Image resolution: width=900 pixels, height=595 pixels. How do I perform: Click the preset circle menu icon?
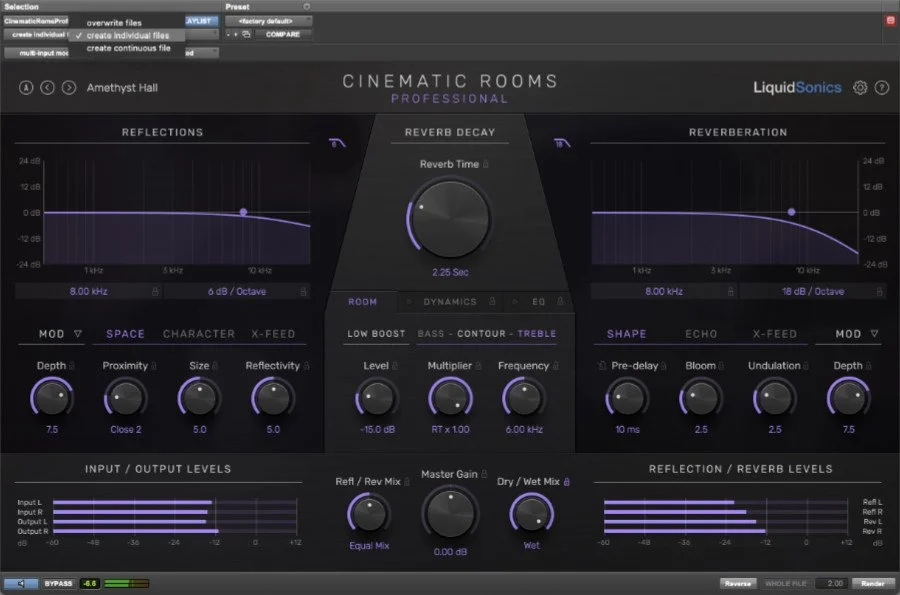[x=307, y=7]
